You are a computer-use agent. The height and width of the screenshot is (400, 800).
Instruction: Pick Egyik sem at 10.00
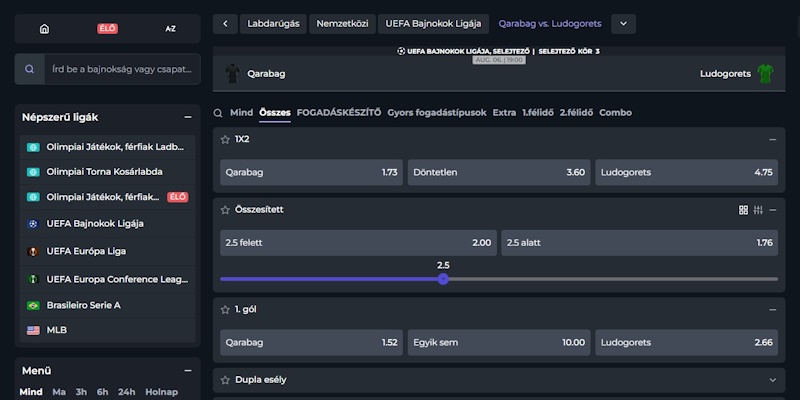click(x=499, y=343)
